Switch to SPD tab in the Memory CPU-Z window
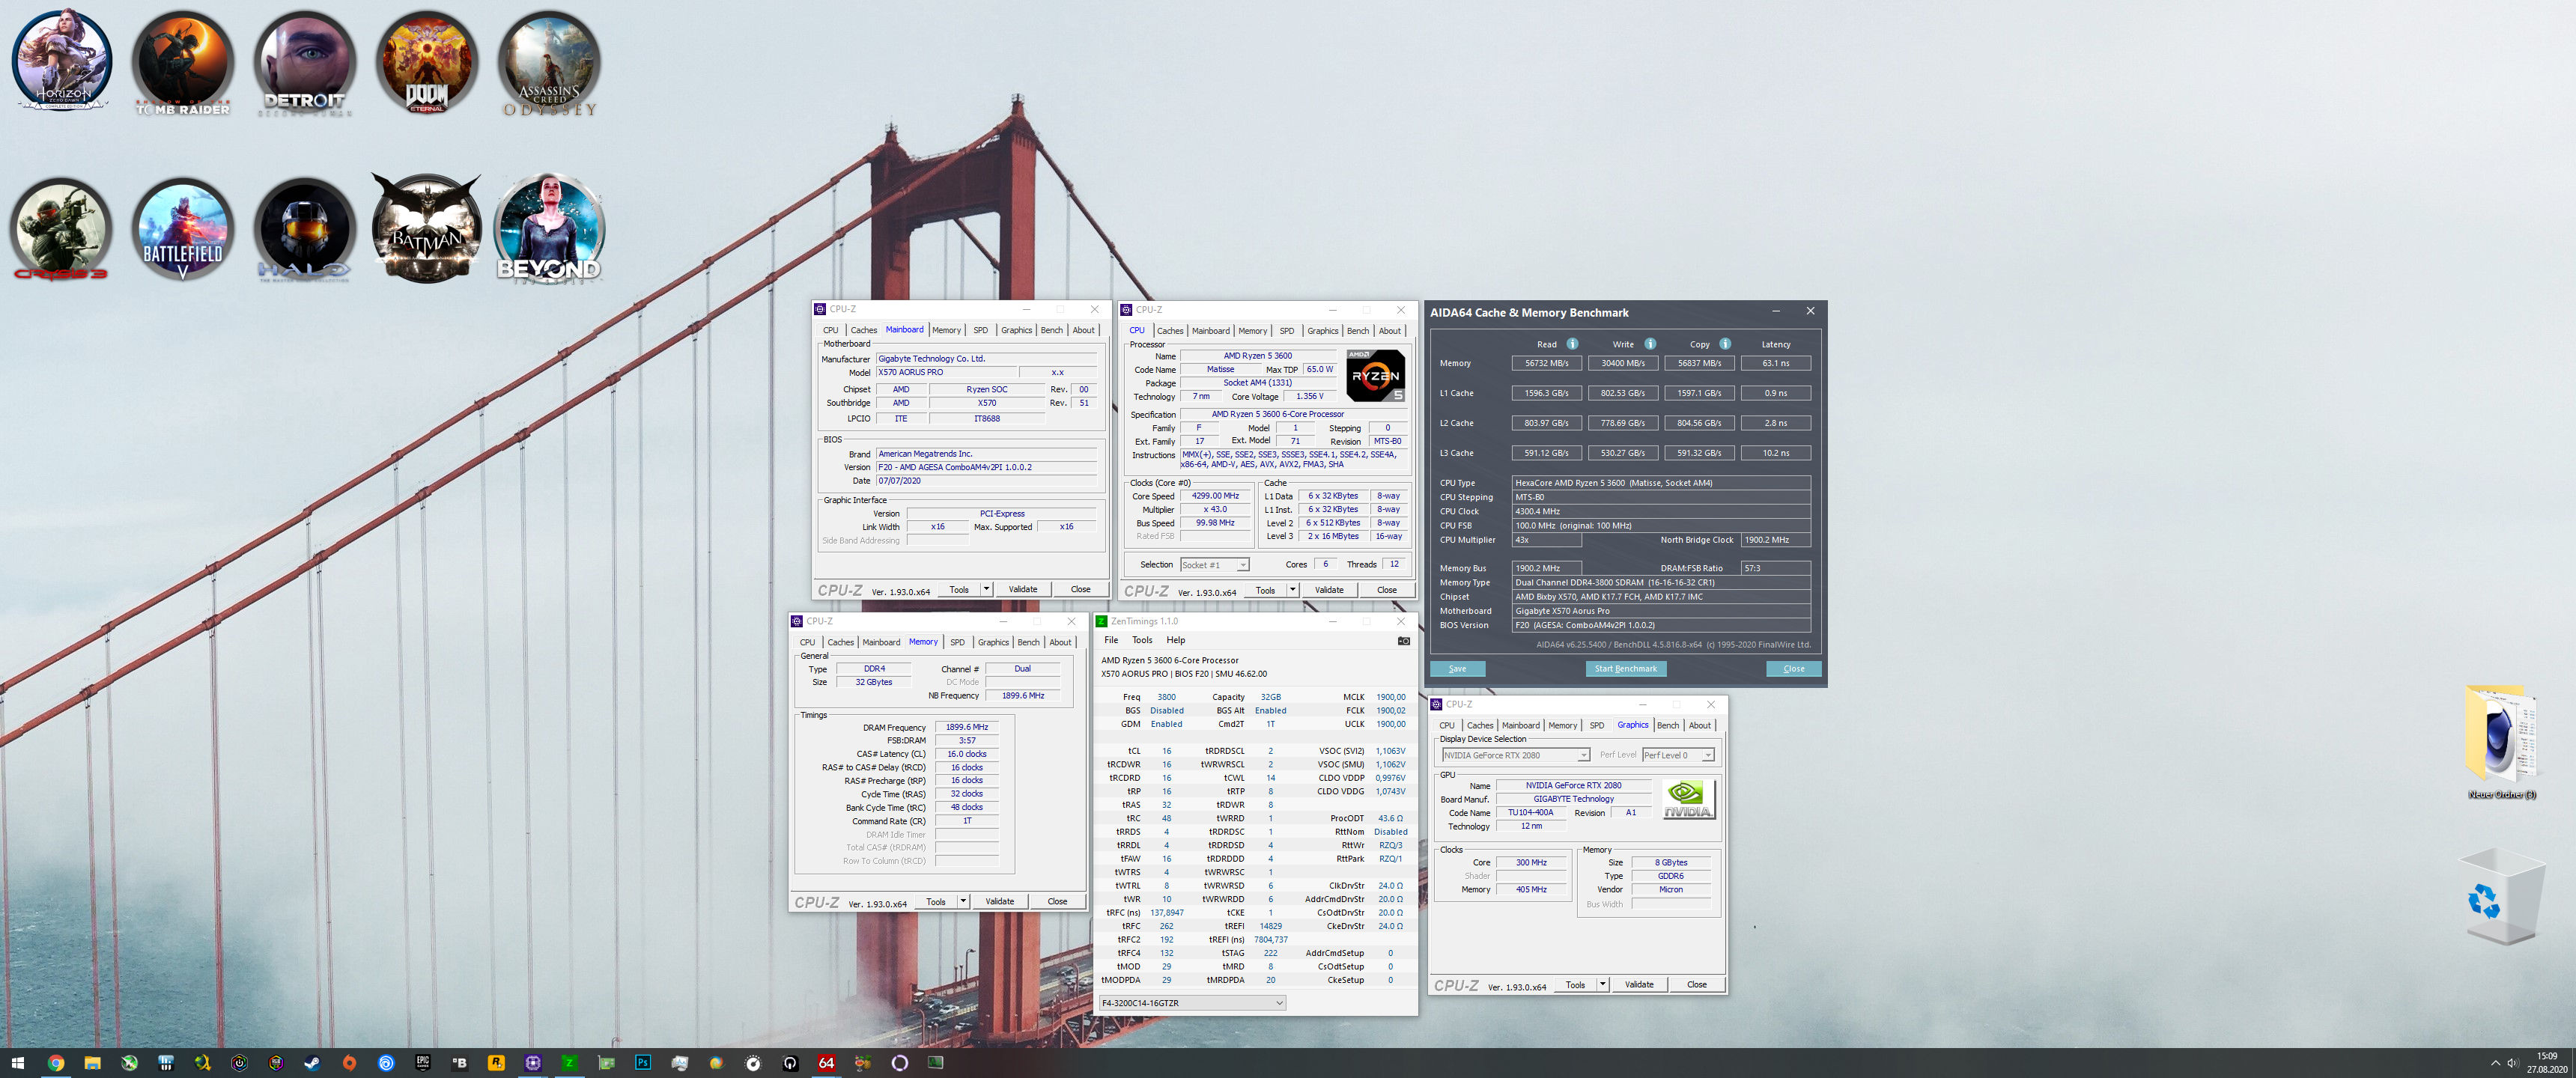 [x=957, y=642]
